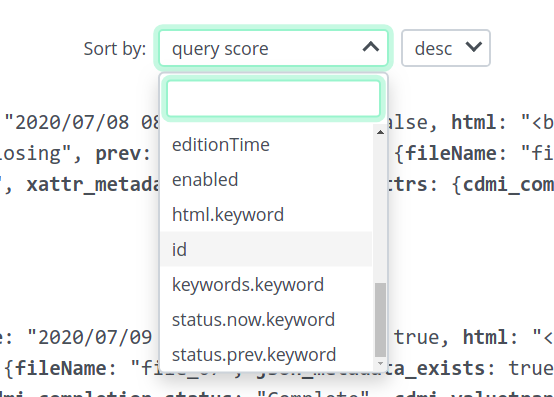Click the 'xattr_metada' text in the first result
Image resolution: width=554 pixels, height=397 pixels.
click(93, 185)
